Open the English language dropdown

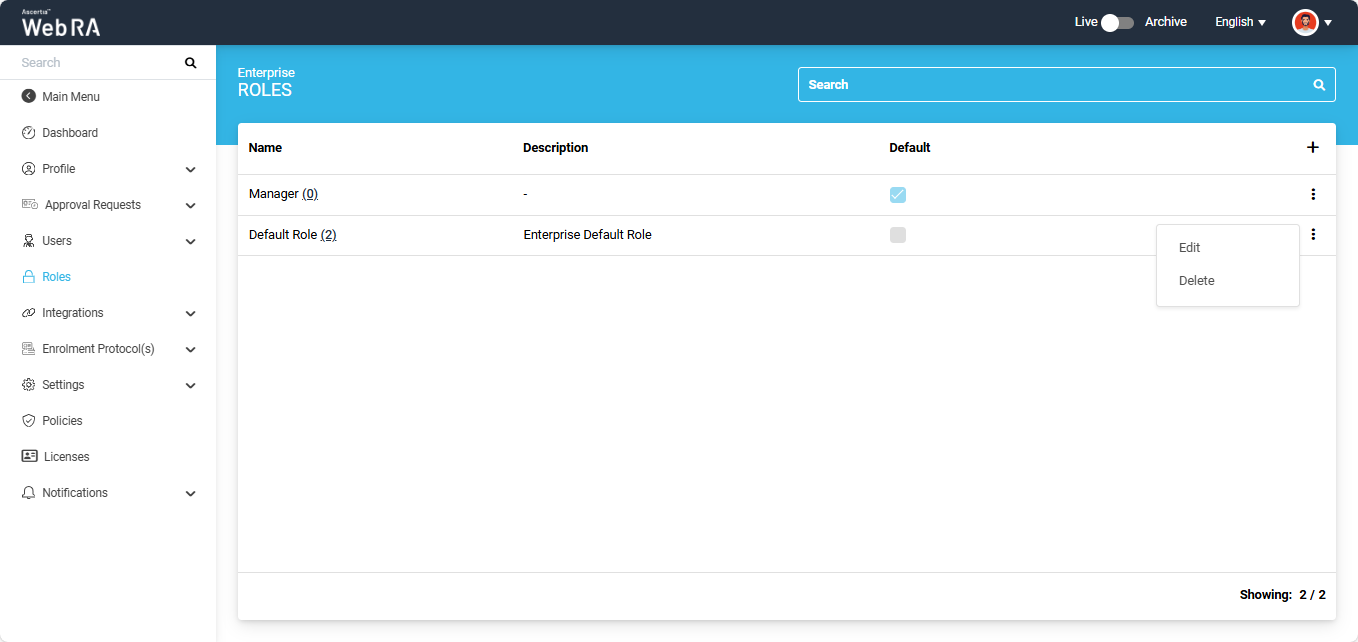click(1240, 22)
